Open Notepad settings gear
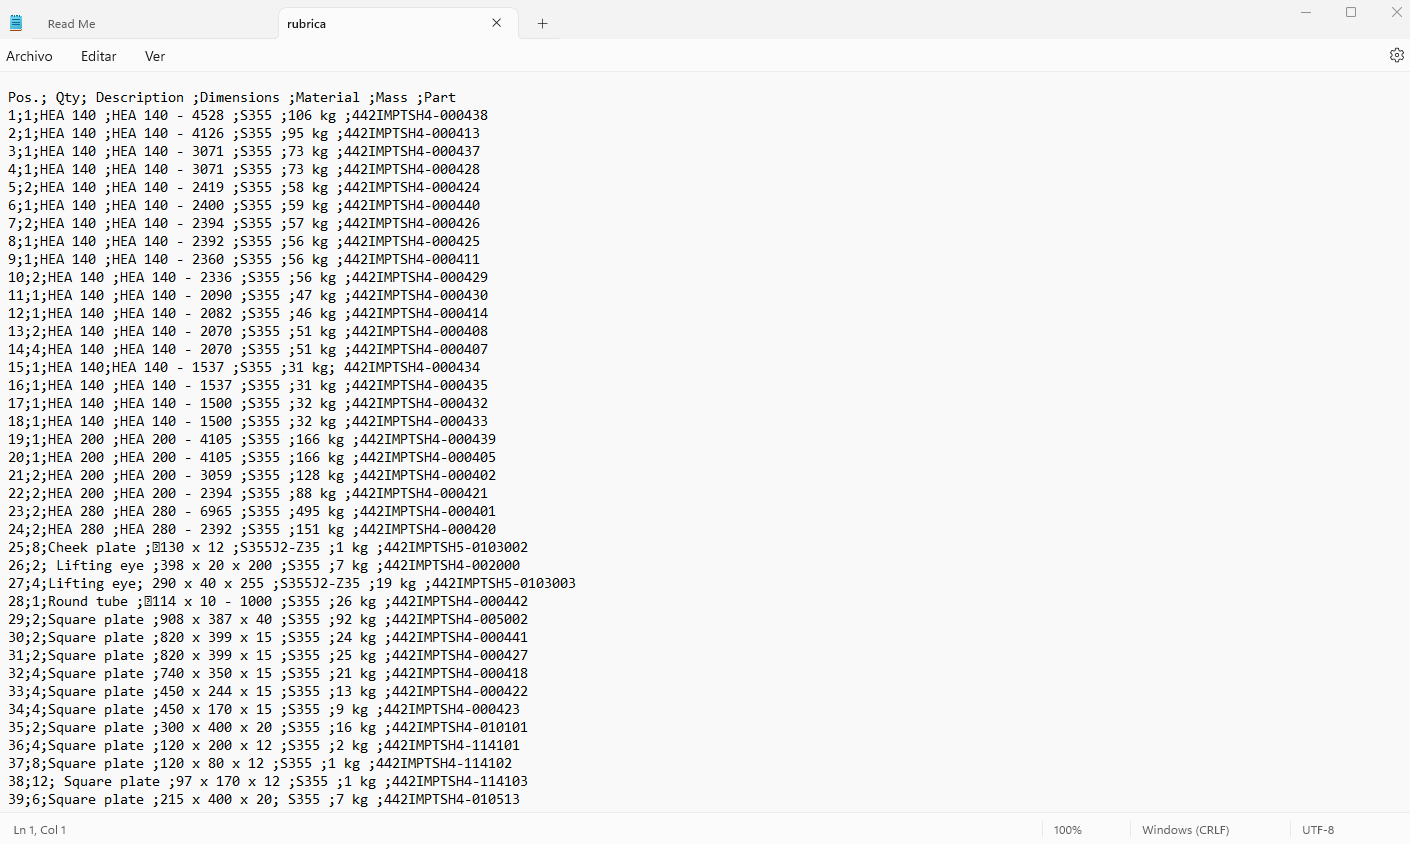Image resolution: width=1410 pixels, height=844 pixels. point(1396,56)
